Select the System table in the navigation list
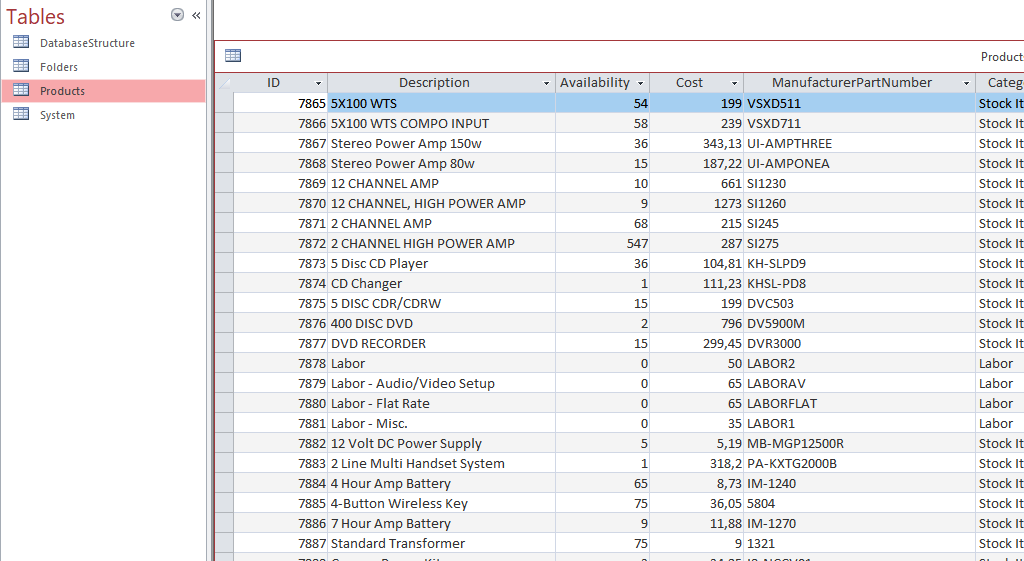This screenshot has height=561, width=1024. tap(57, 115)
